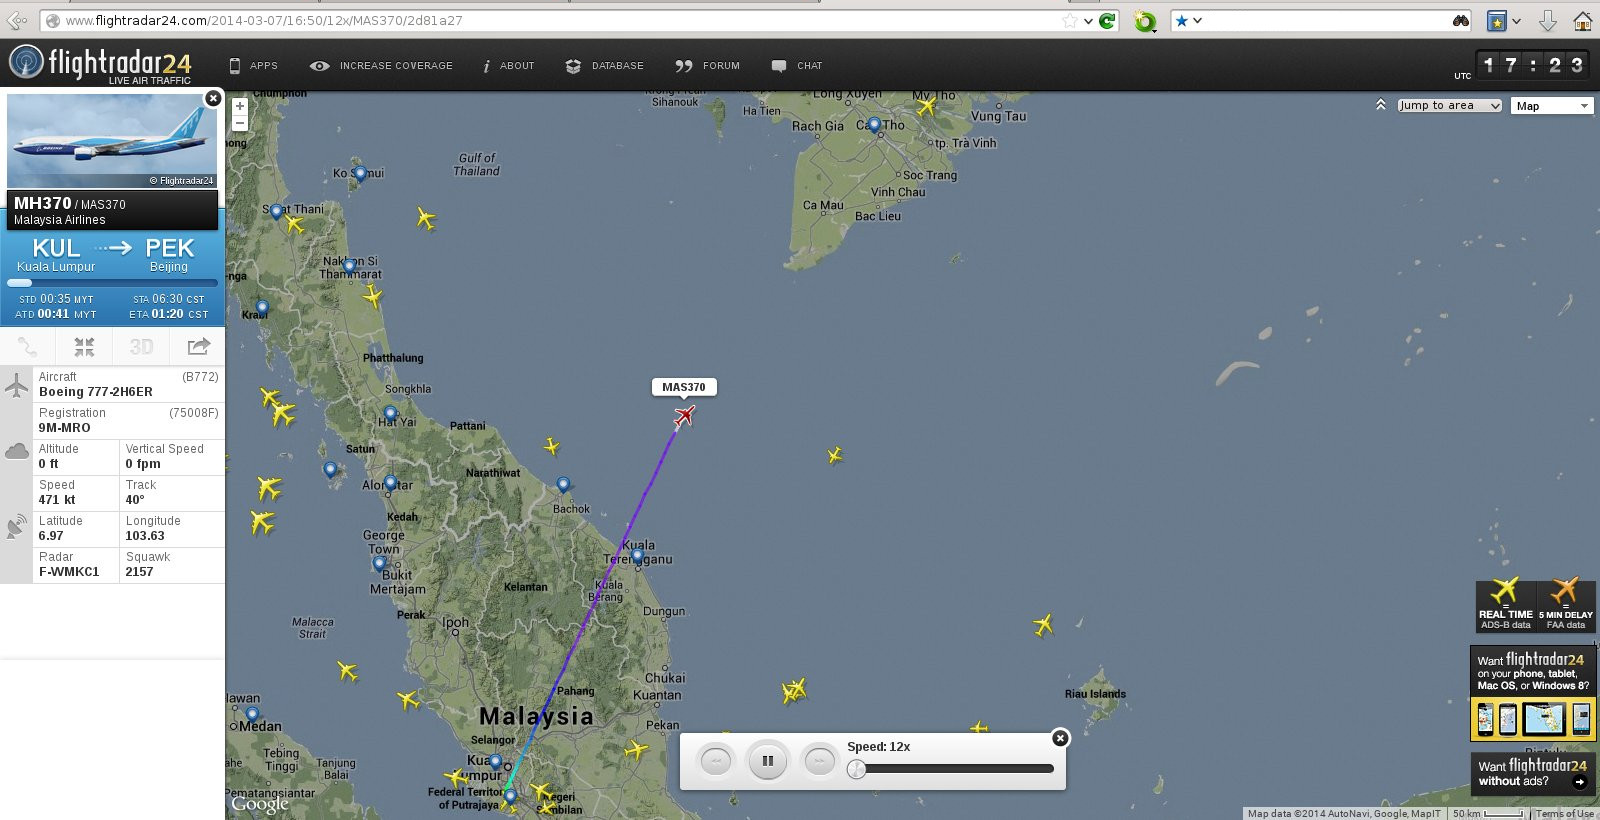This screenshot has width=1600, height=820.
Task: Click the share flight icon
Action: [x=198, y=347]
